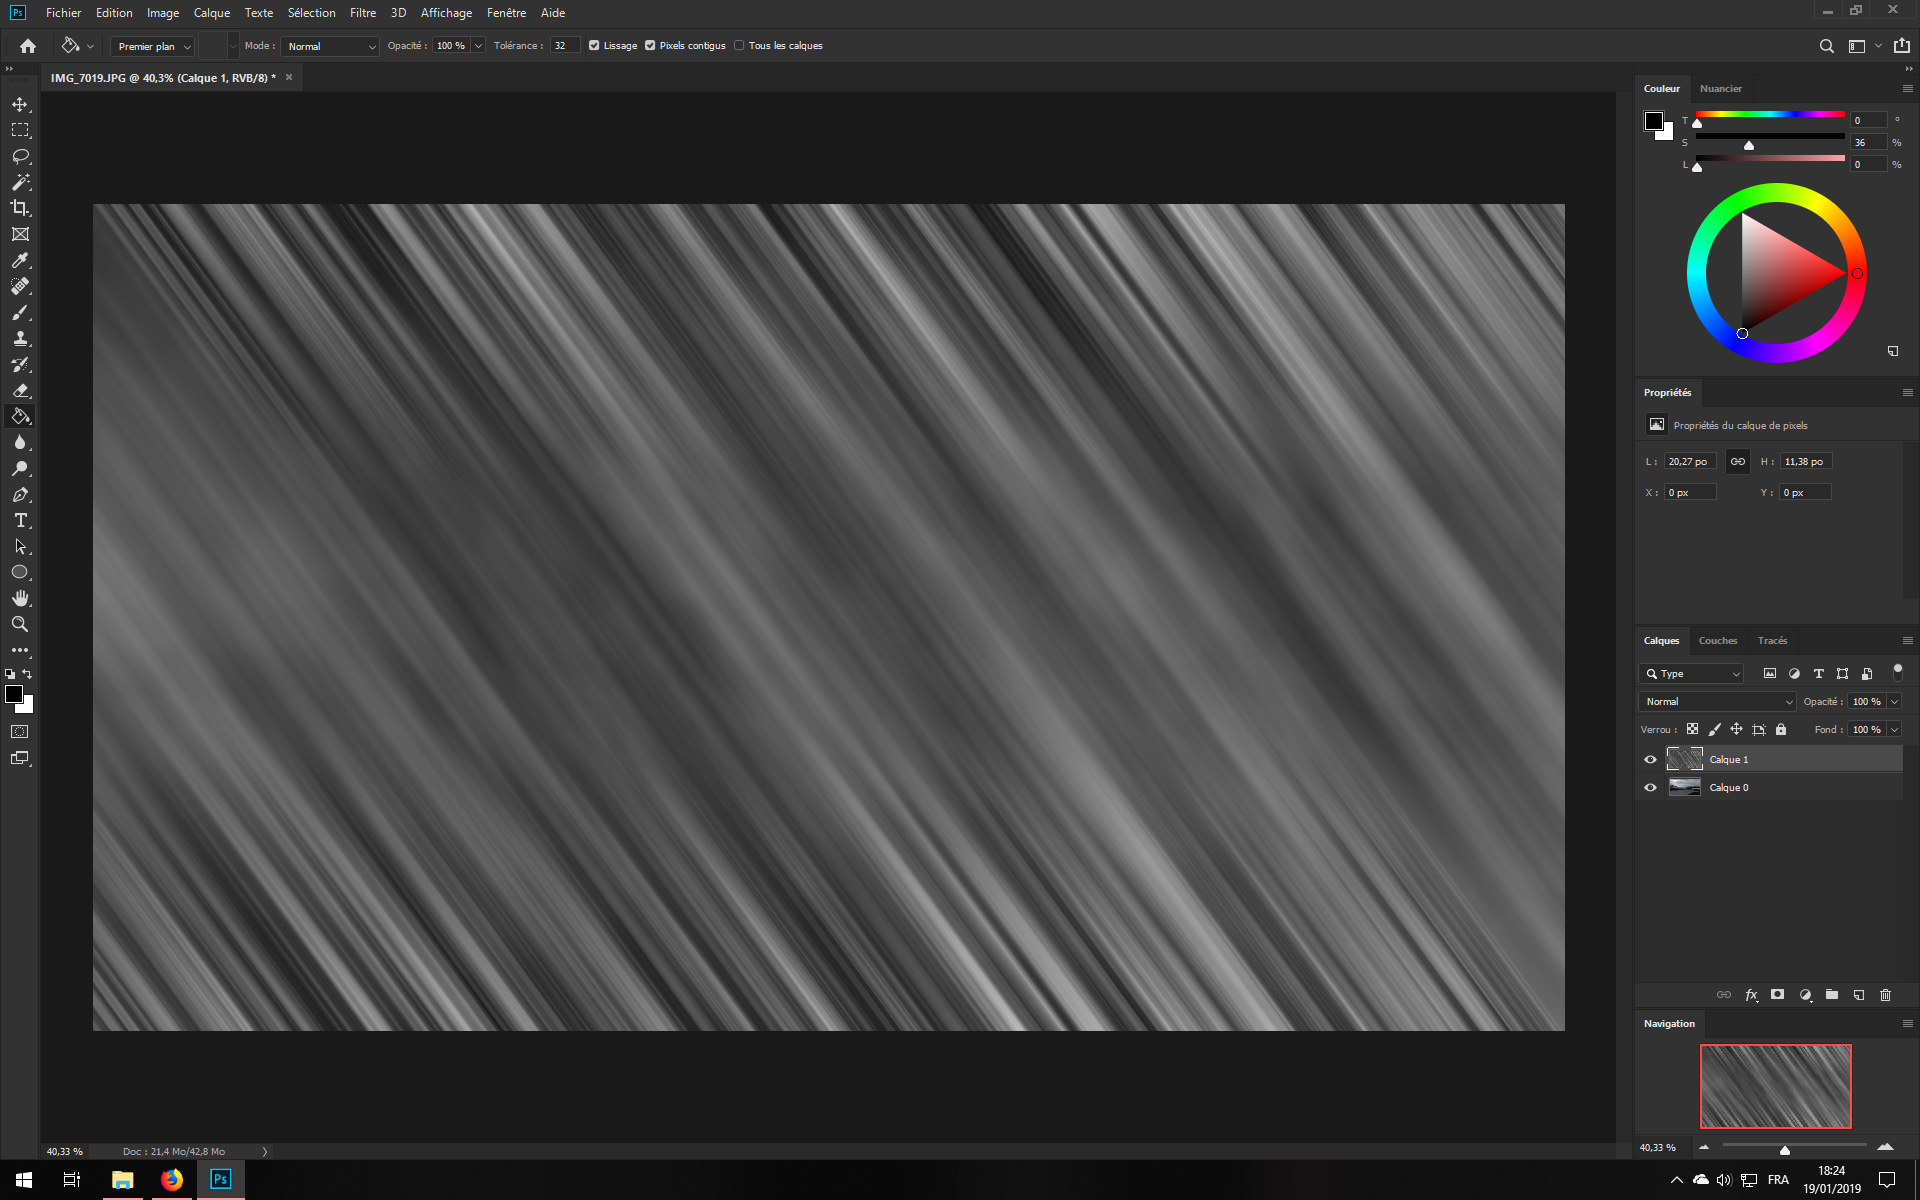
Task: Enable the Tous les calques option
Action: 738,45
